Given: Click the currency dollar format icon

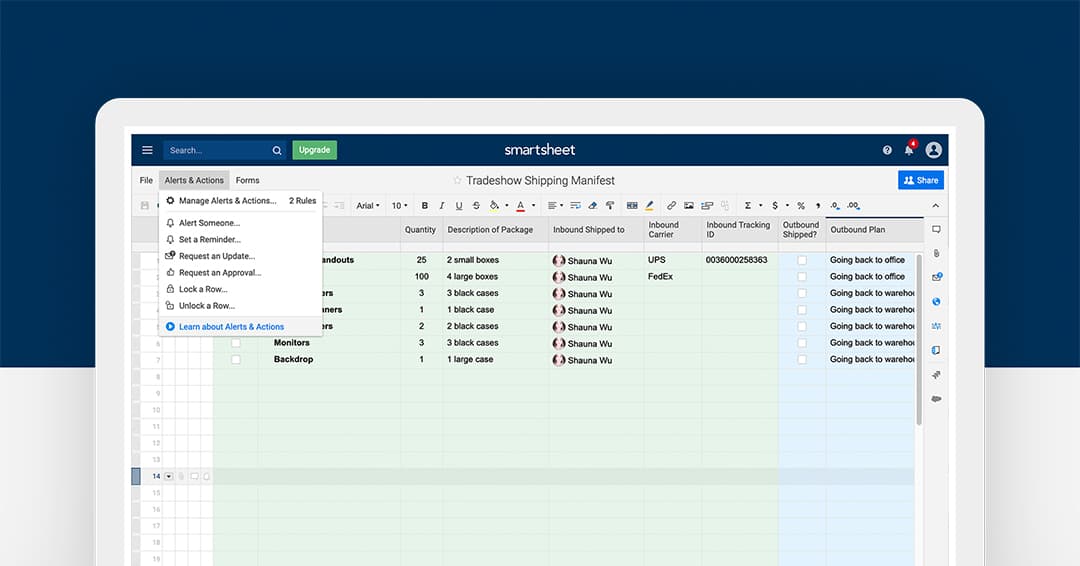Looking at the screenshot, I should click(775, 206).
